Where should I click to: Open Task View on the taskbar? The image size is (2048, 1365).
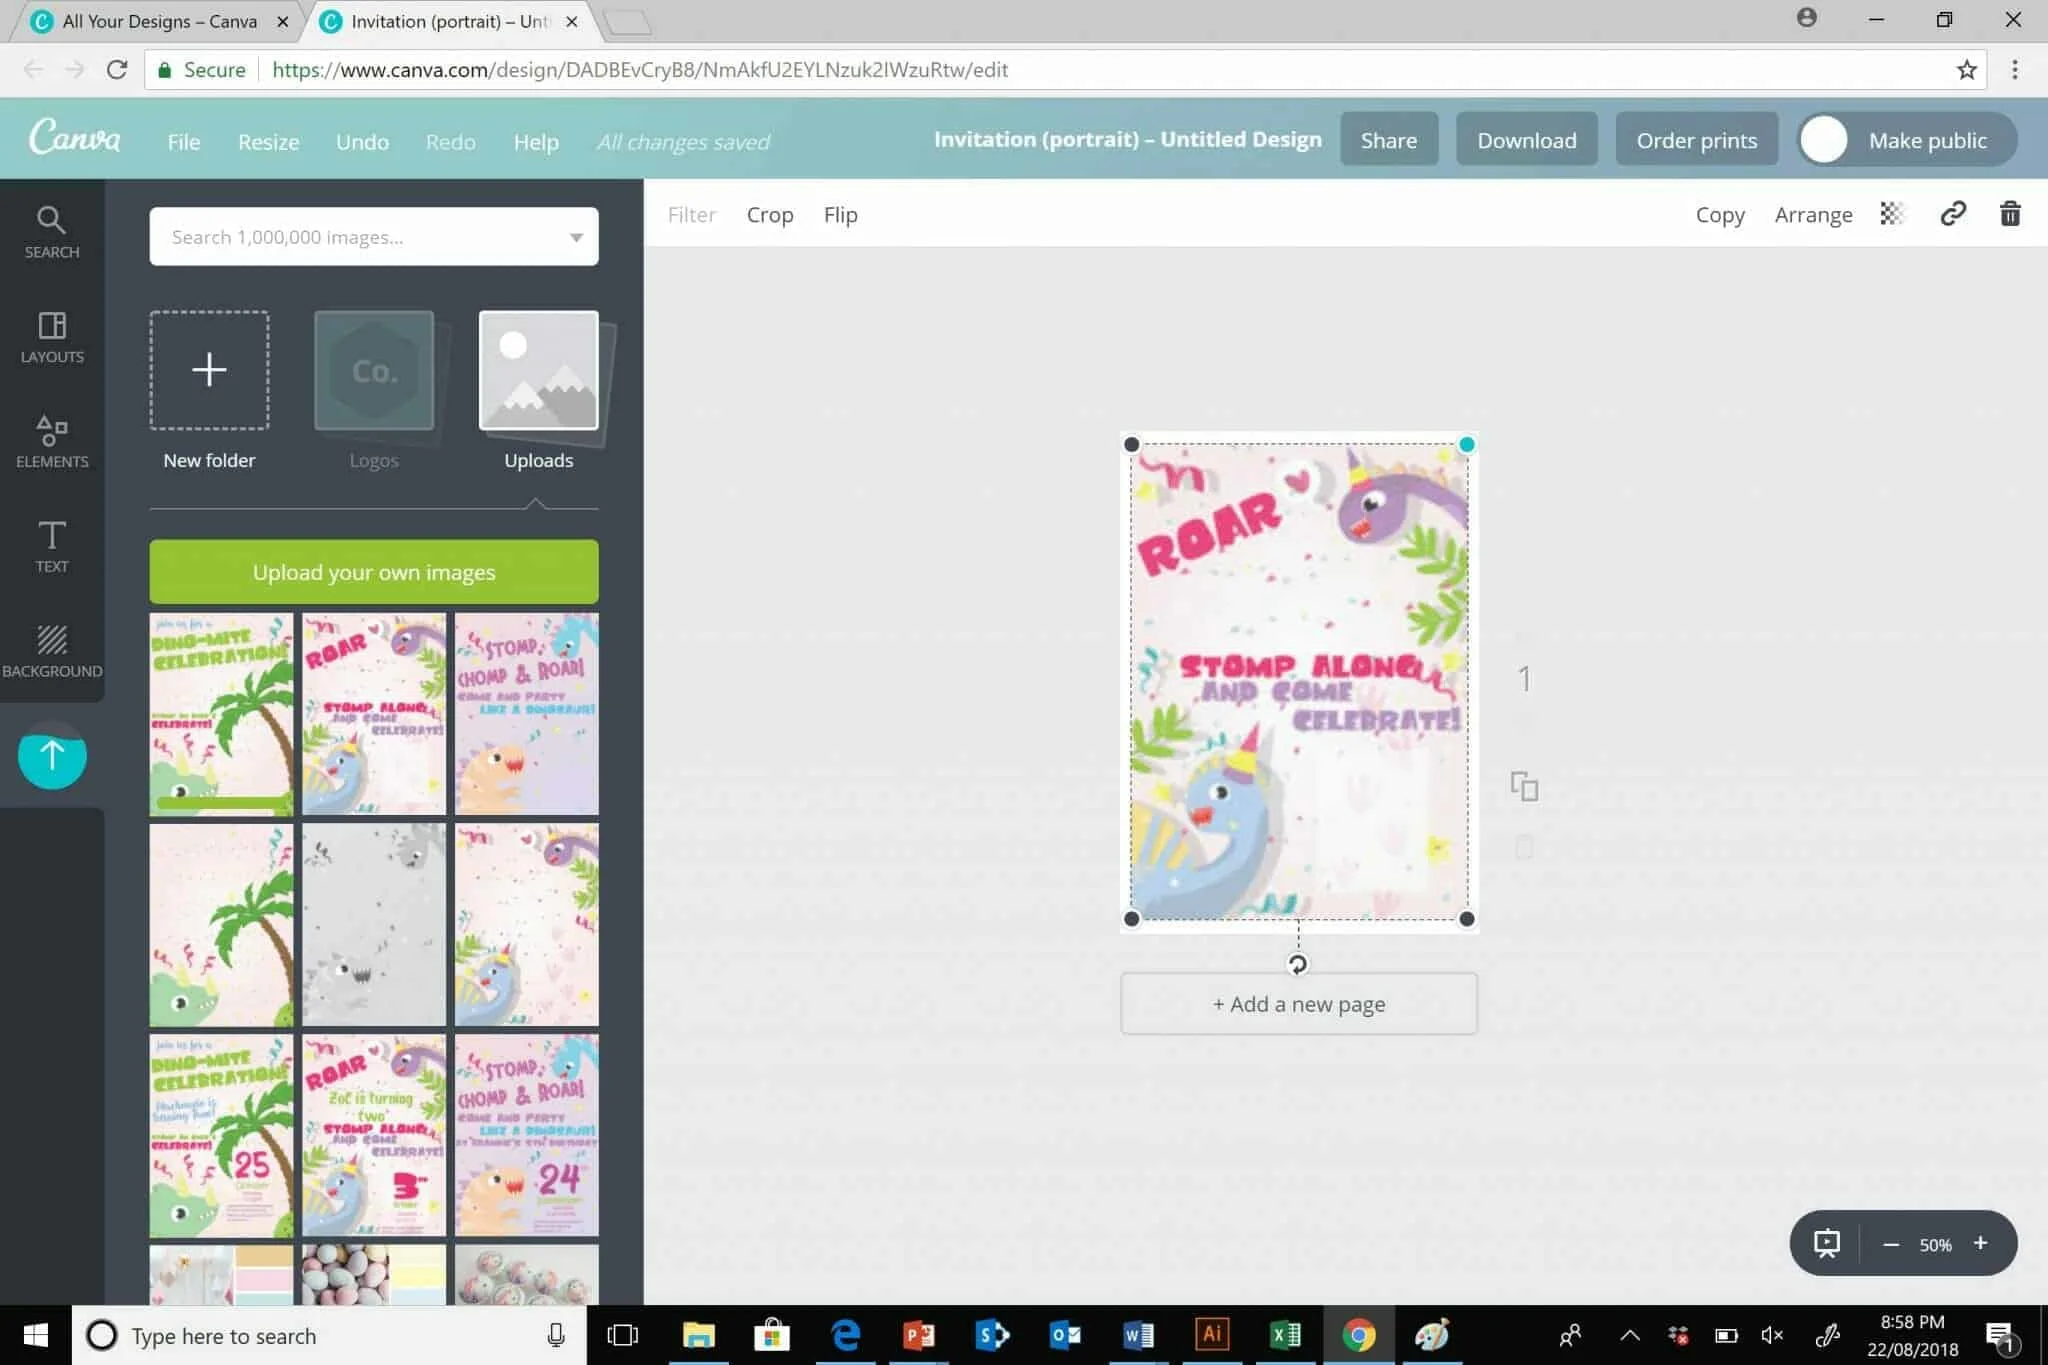click(x=622, y=1335)
